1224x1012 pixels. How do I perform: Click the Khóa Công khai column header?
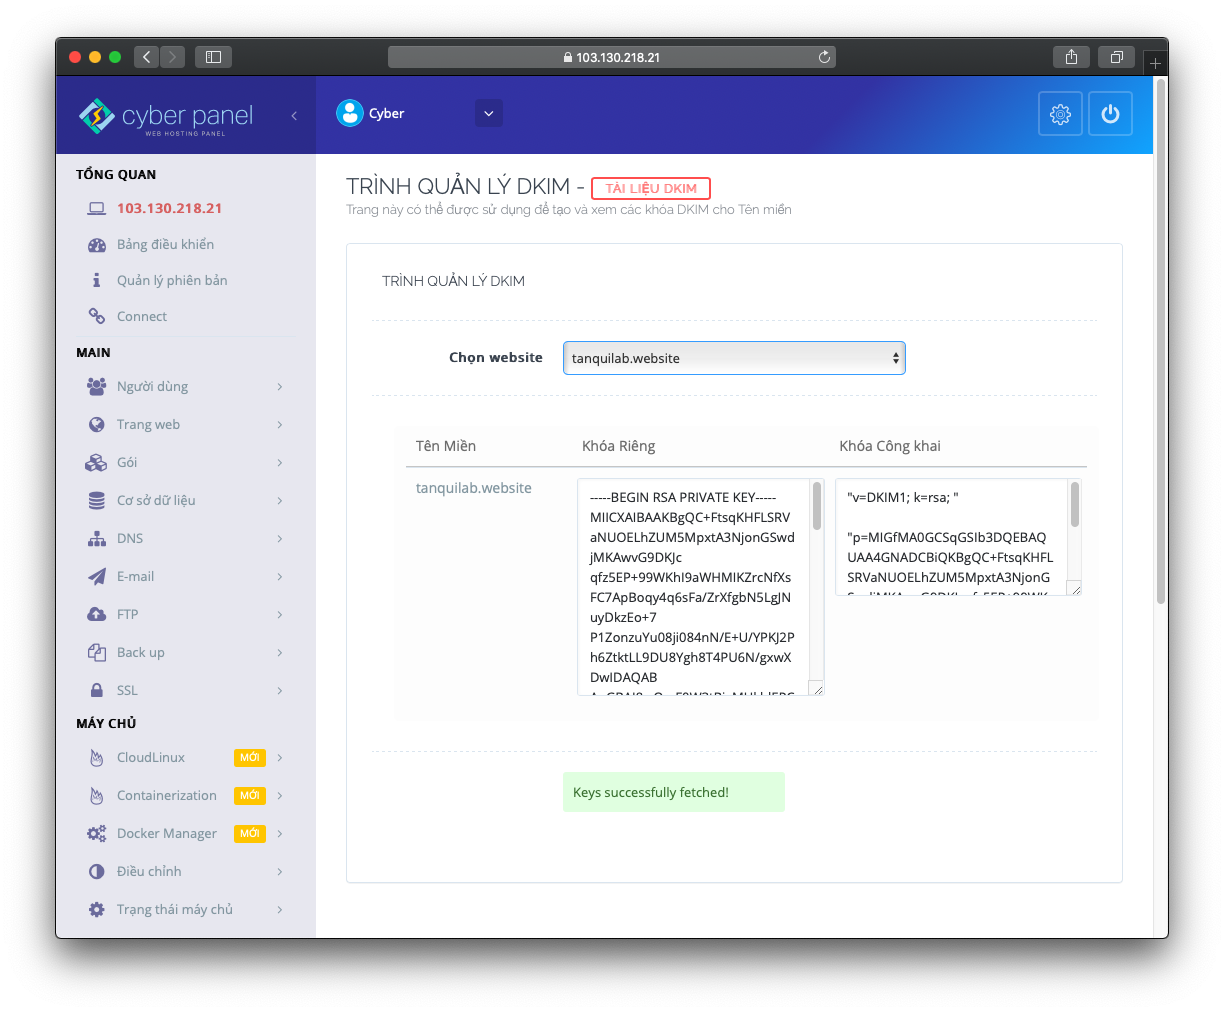tap(890, 446)
